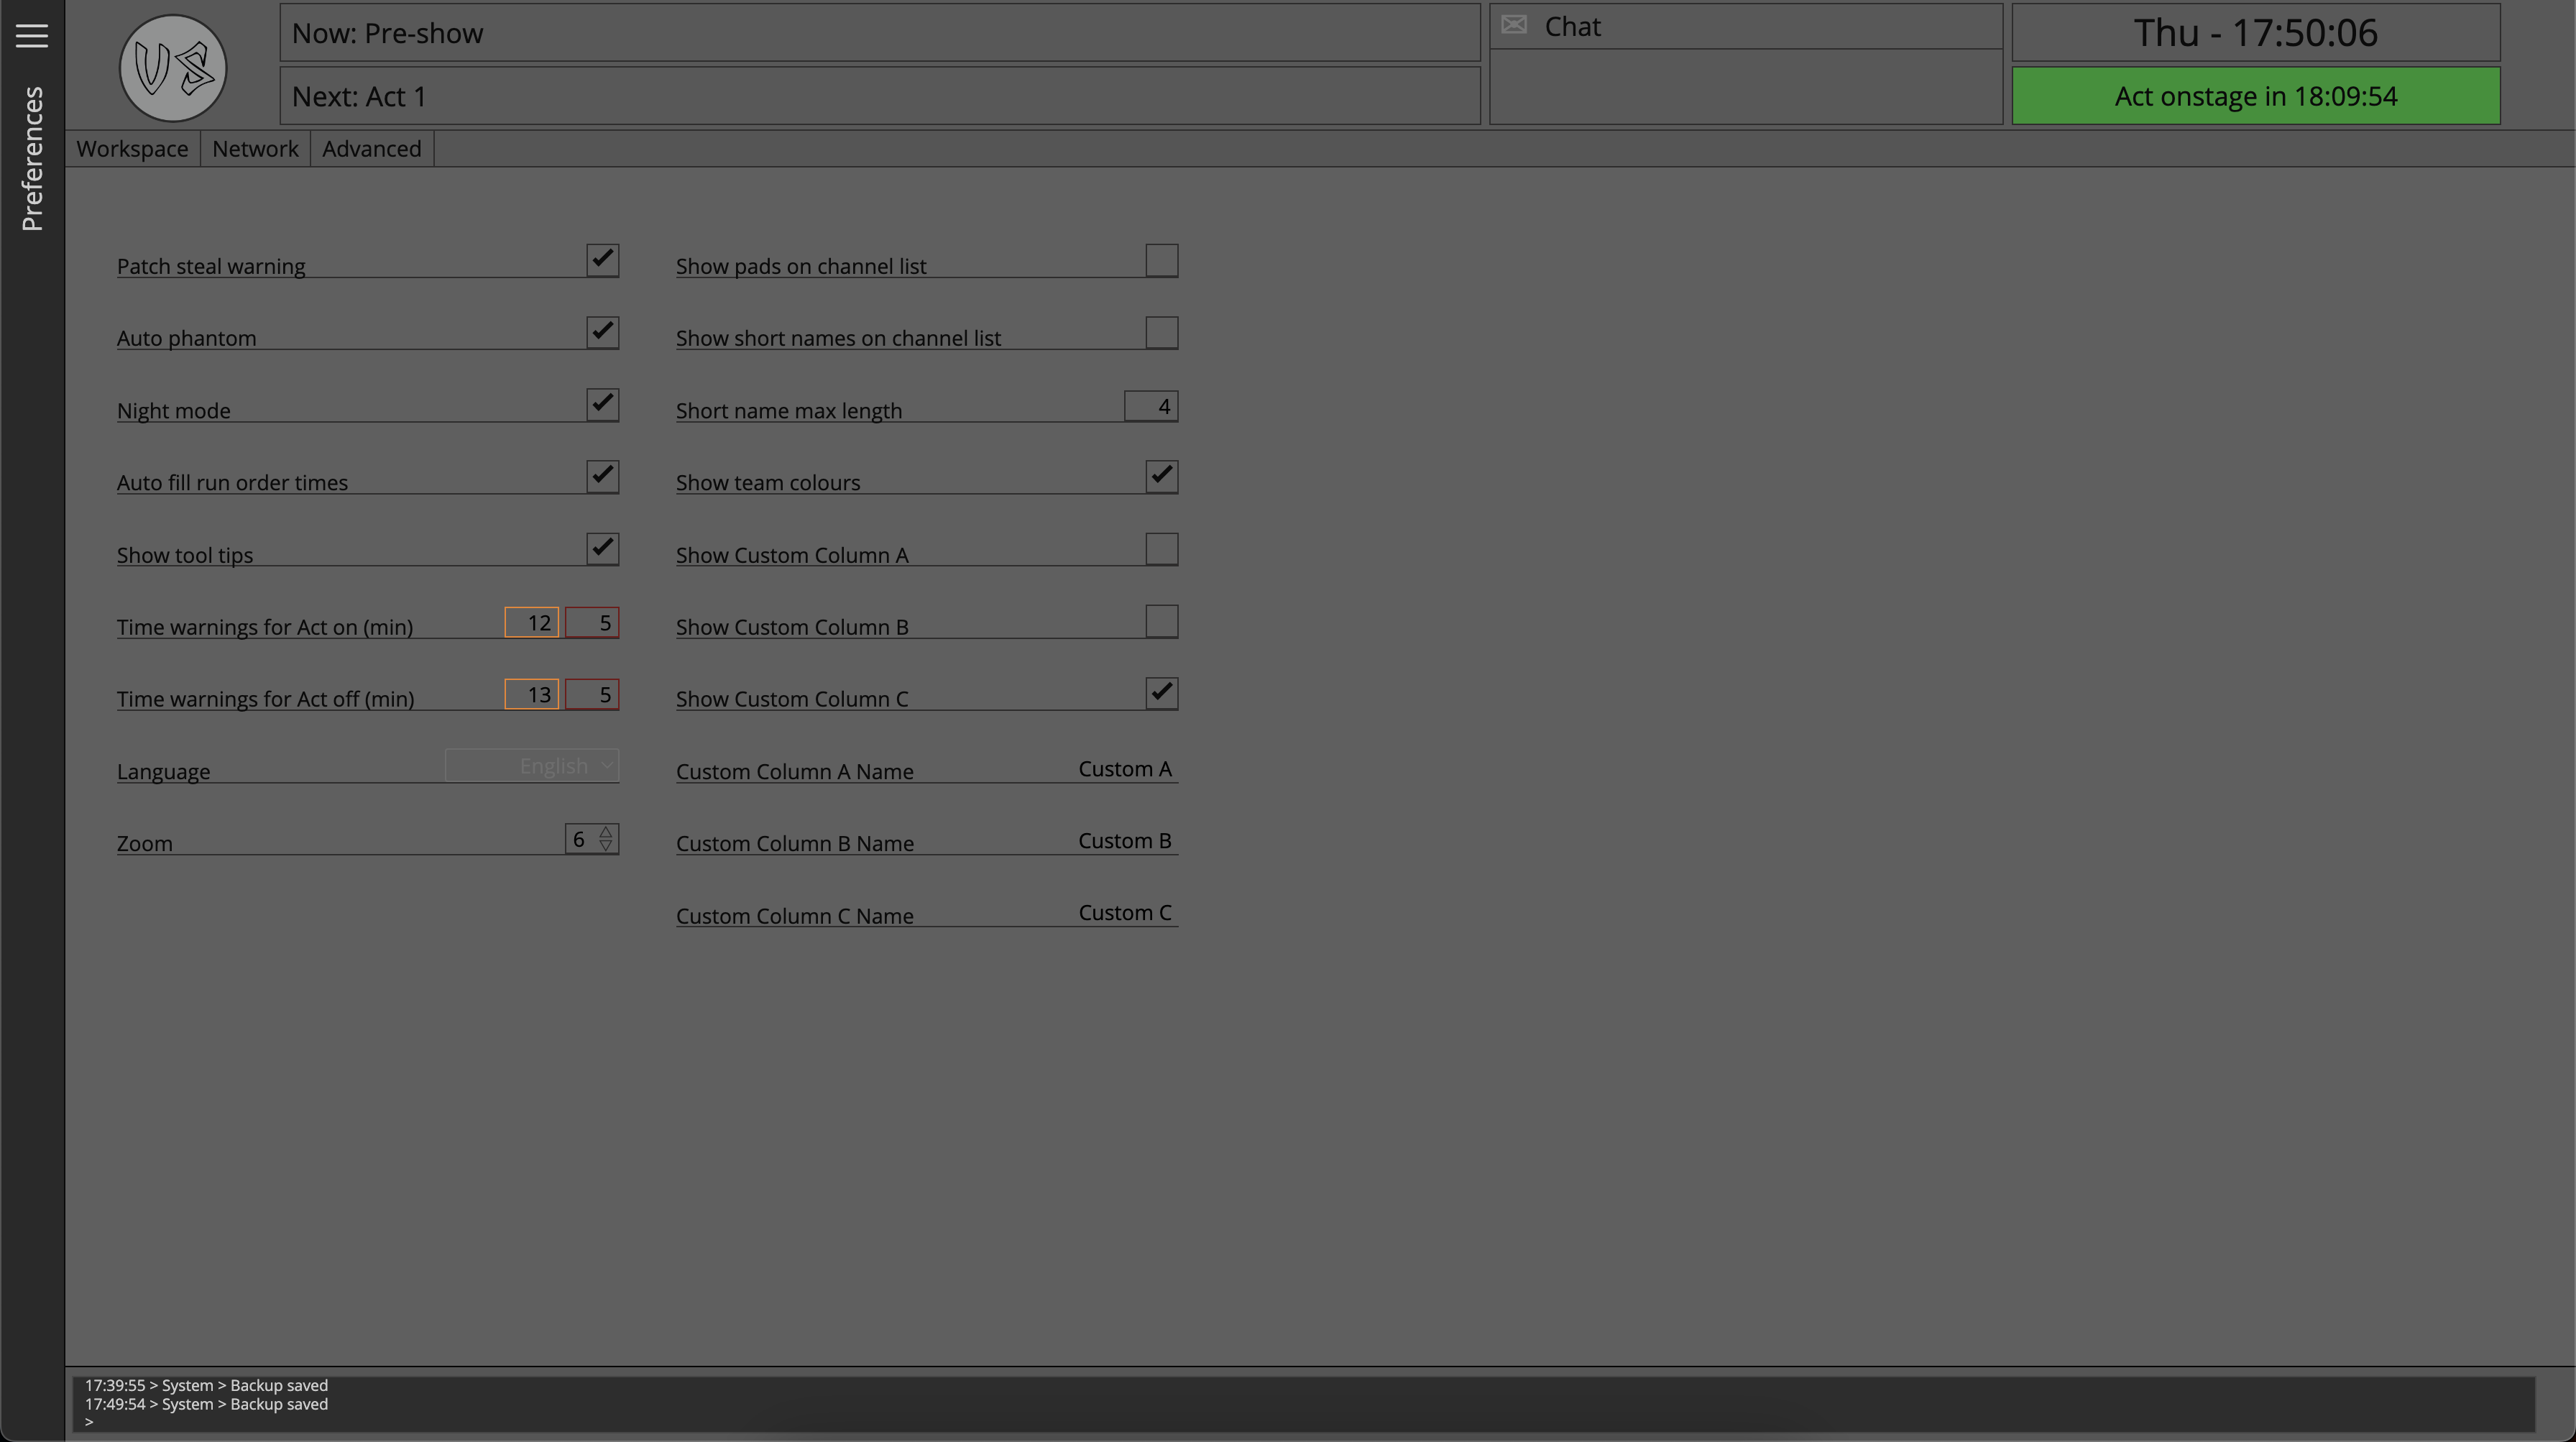Click the Zoom value field
The width and height of the screenshot is (2576, 1442).
pyautogui.click(x=580, y=839)
